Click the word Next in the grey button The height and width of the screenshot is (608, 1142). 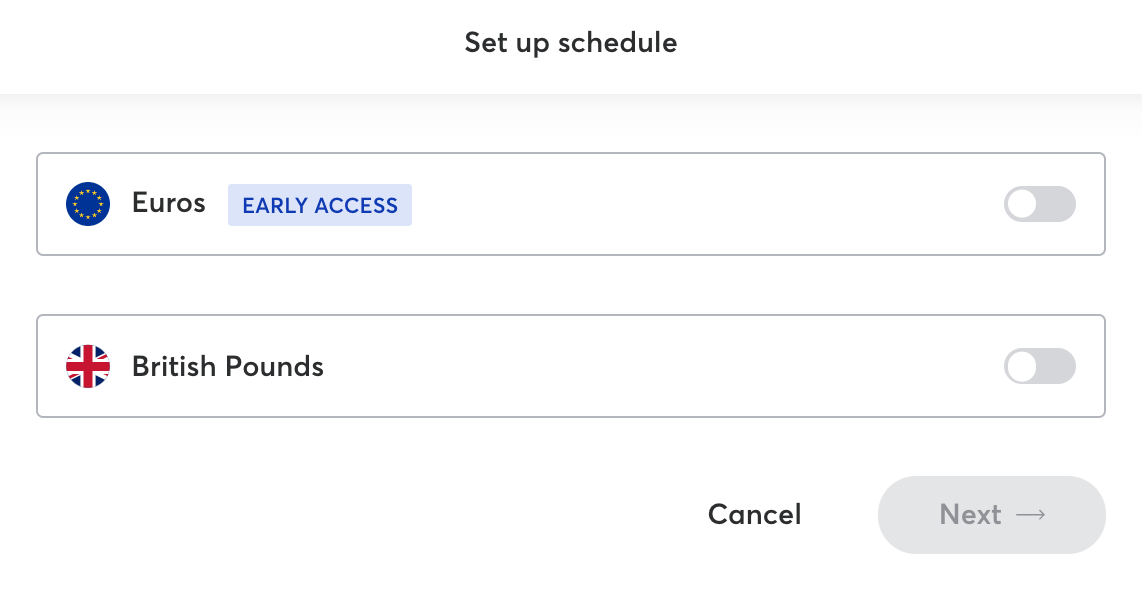click(970, 515)
